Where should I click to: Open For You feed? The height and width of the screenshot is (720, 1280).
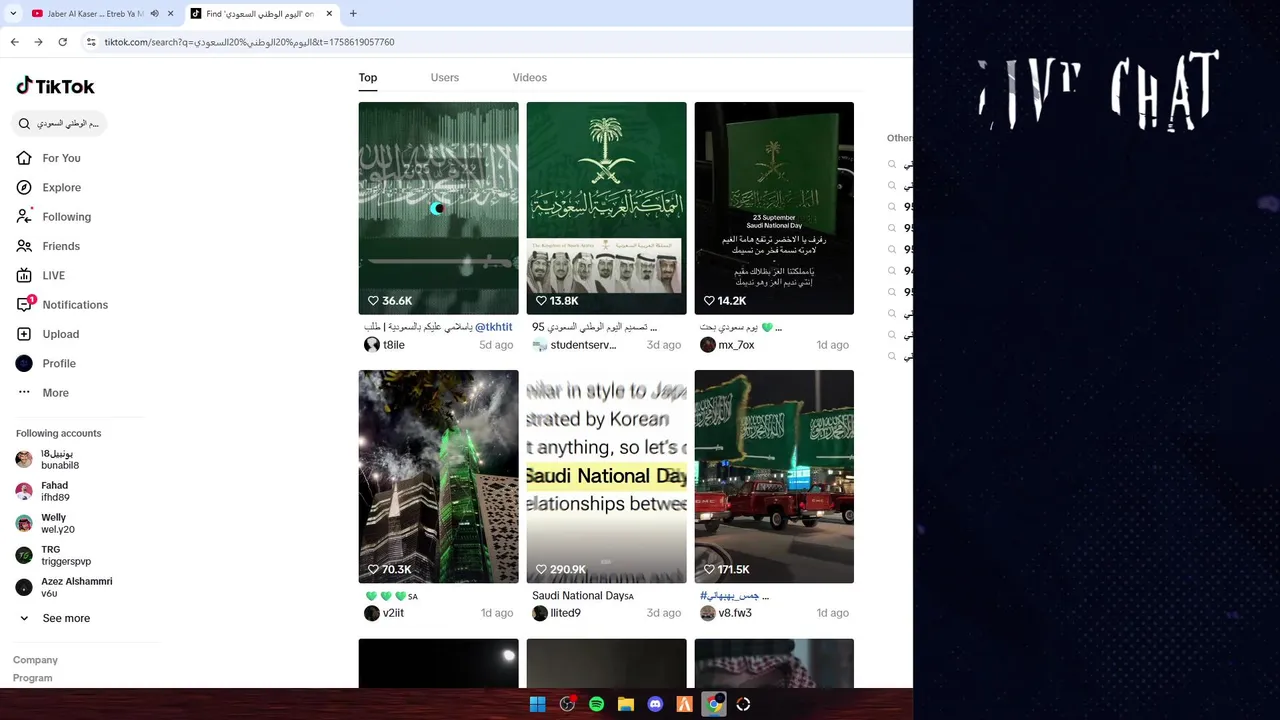(x=61, y=158)
